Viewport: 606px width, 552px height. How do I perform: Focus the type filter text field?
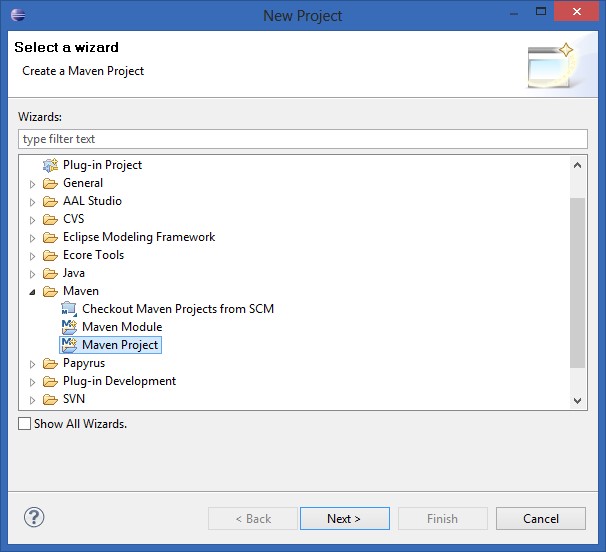(x=303, y=139)
